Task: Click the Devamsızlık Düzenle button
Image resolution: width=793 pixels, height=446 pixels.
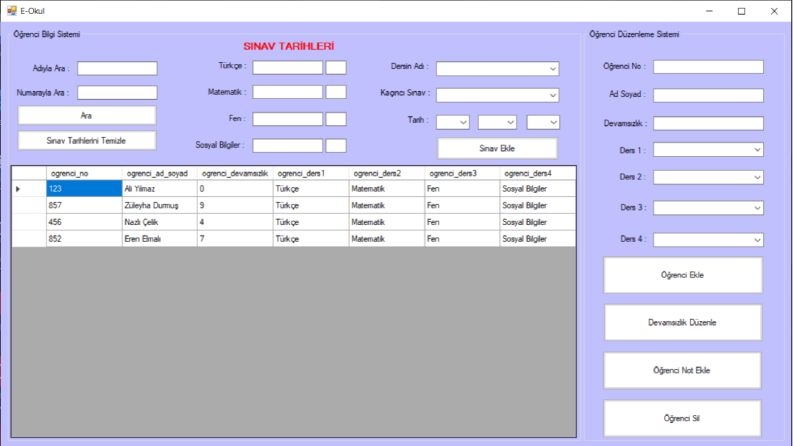Action: click(683, 323)
